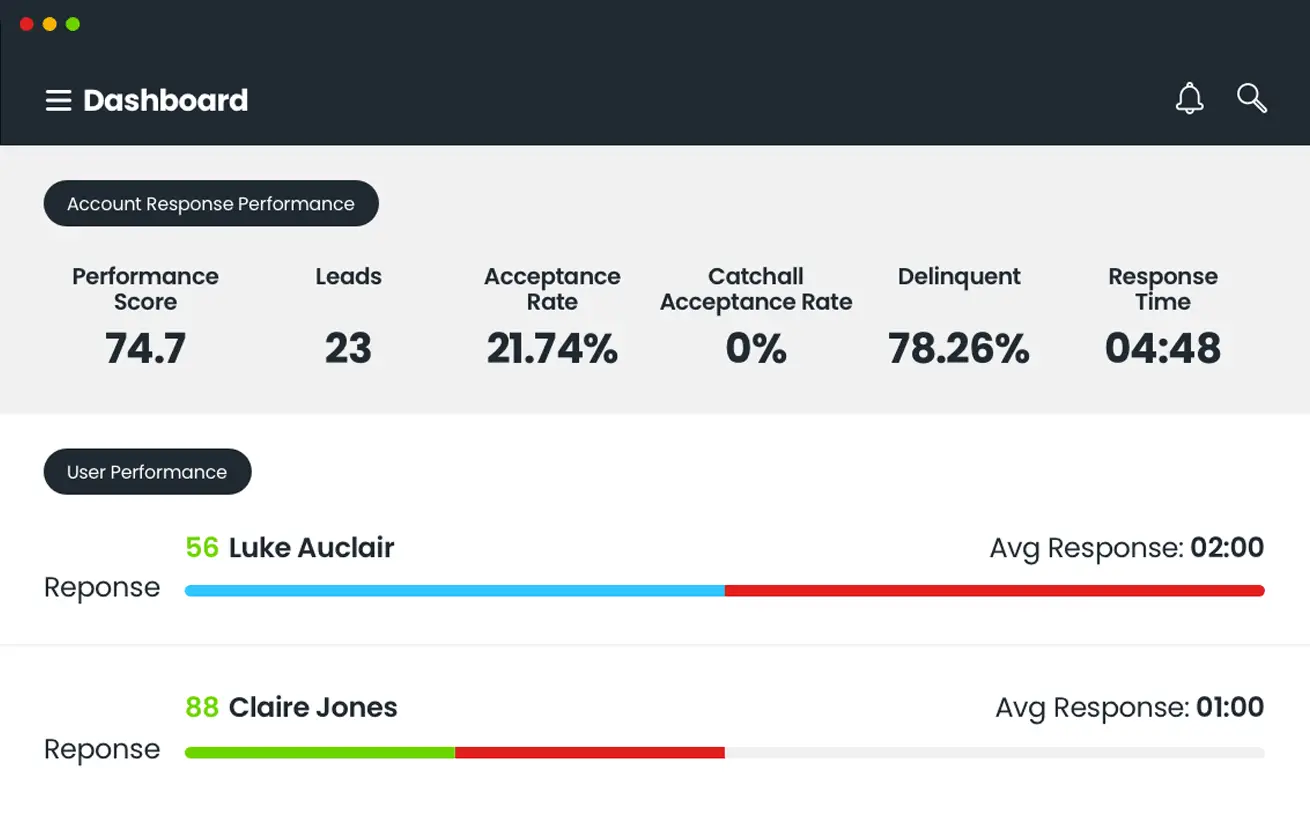Select Account Response Performance pill
This screenshot has width=1310, height=819.
click(211, 203)
